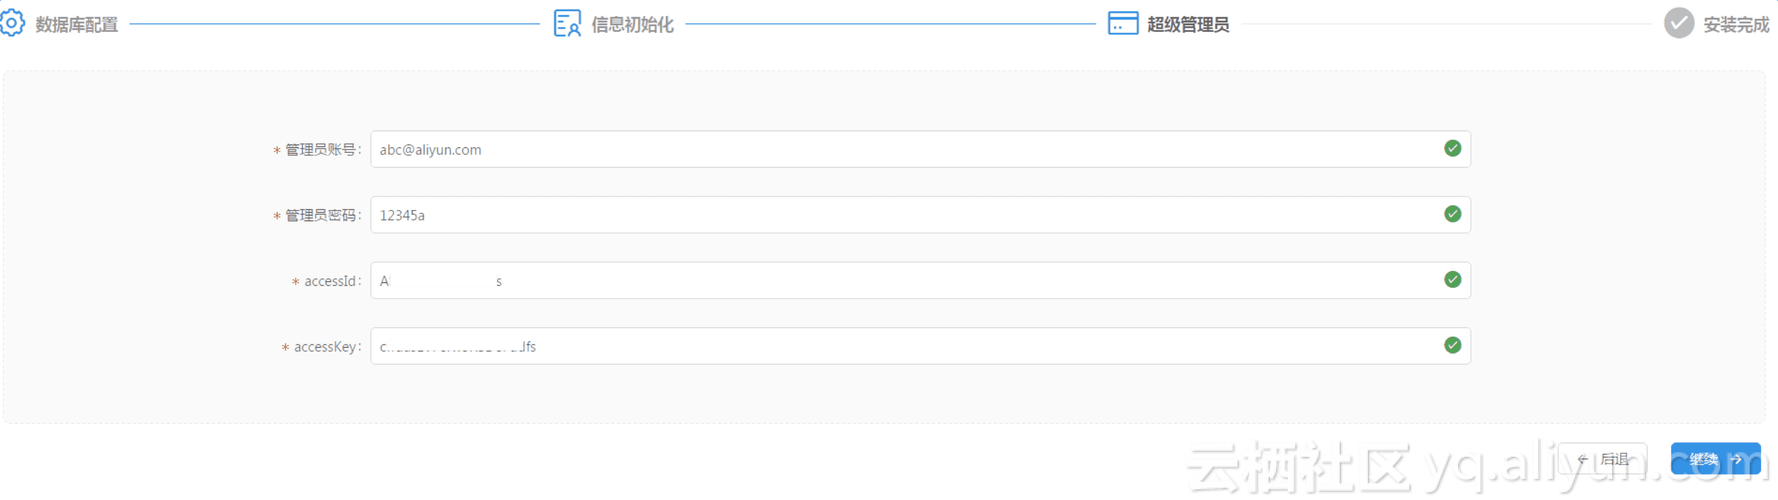Image resolution: width=1778 pixels, height=500 pixels.
Task: Click the 数据库配置 gear icon
Action: click(x=12, y=23)
